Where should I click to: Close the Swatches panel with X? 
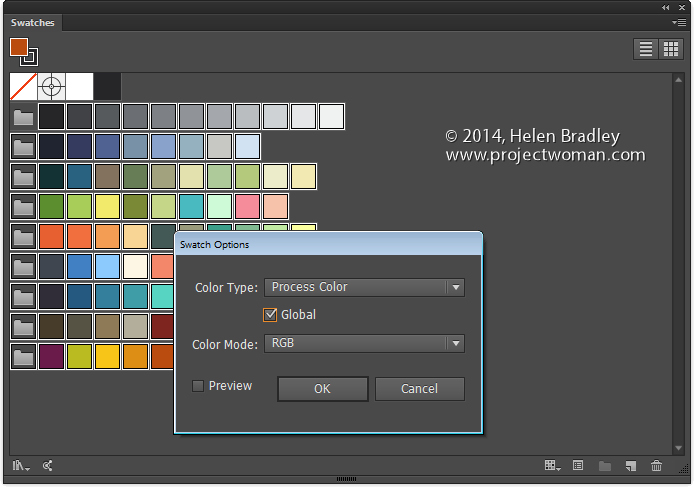(682, 7)
